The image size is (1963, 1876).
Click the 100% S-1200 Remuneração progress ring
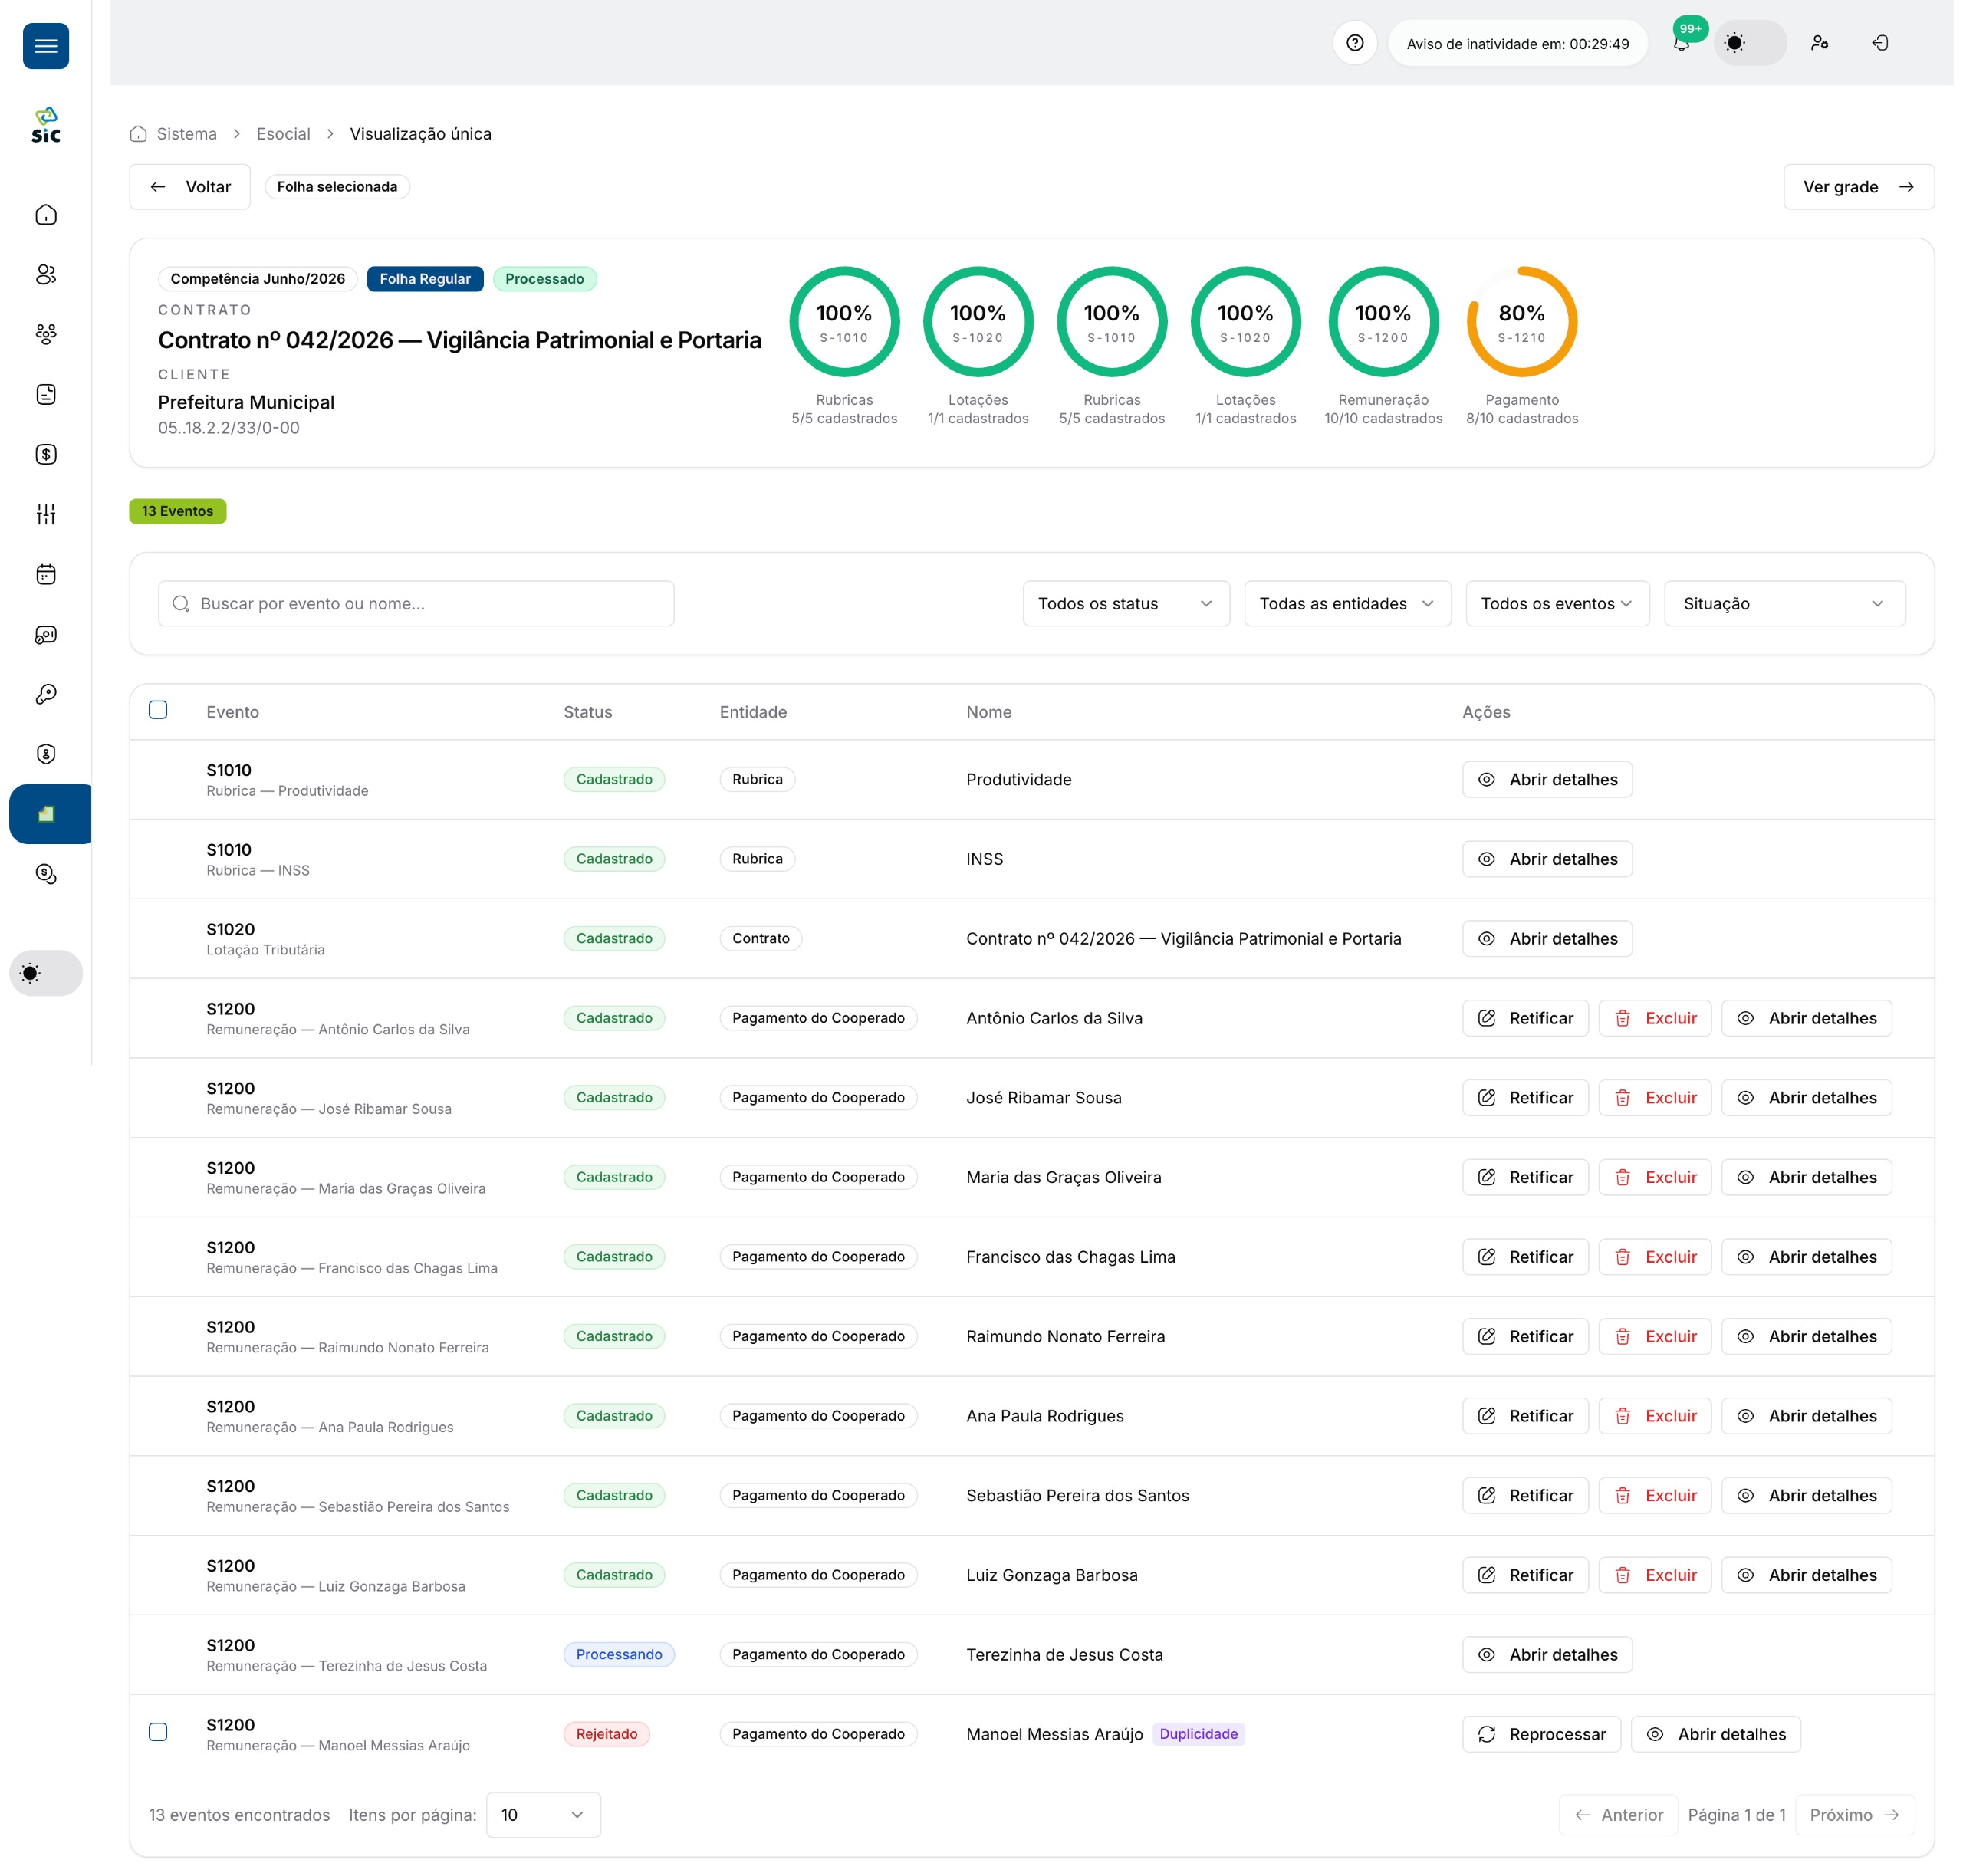(1383, 322)
